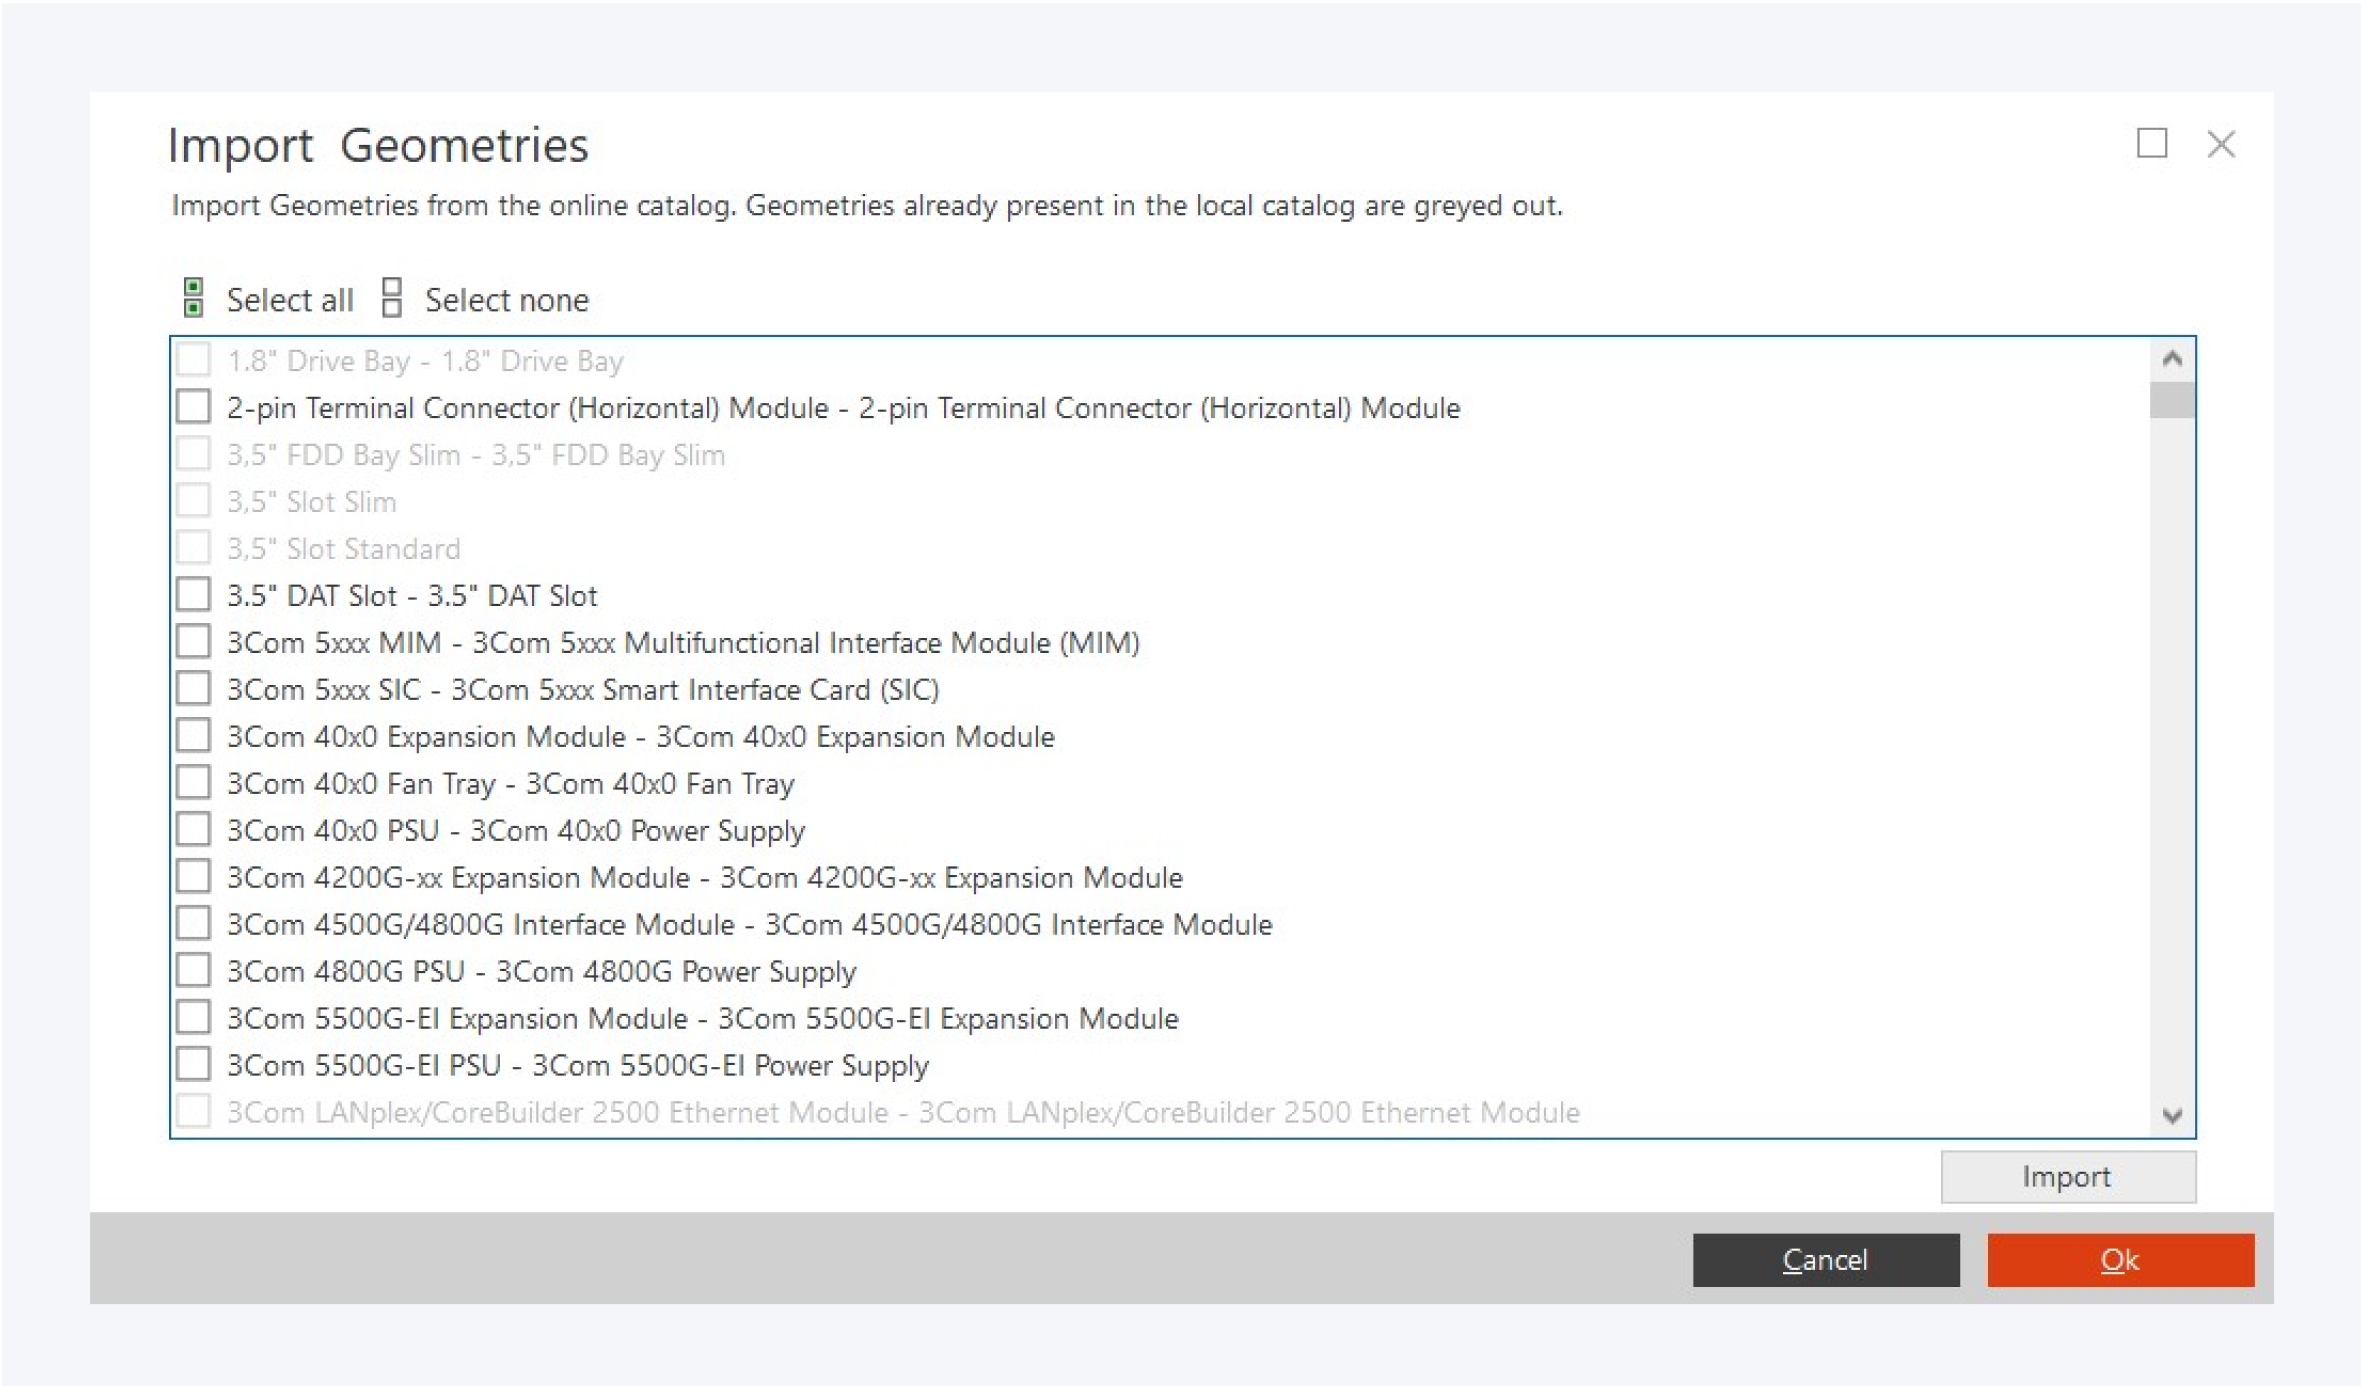Tick 3Com 5xxx SIC checkbox
Screen dimensions: 2361x1386
[x=193, y=689]
